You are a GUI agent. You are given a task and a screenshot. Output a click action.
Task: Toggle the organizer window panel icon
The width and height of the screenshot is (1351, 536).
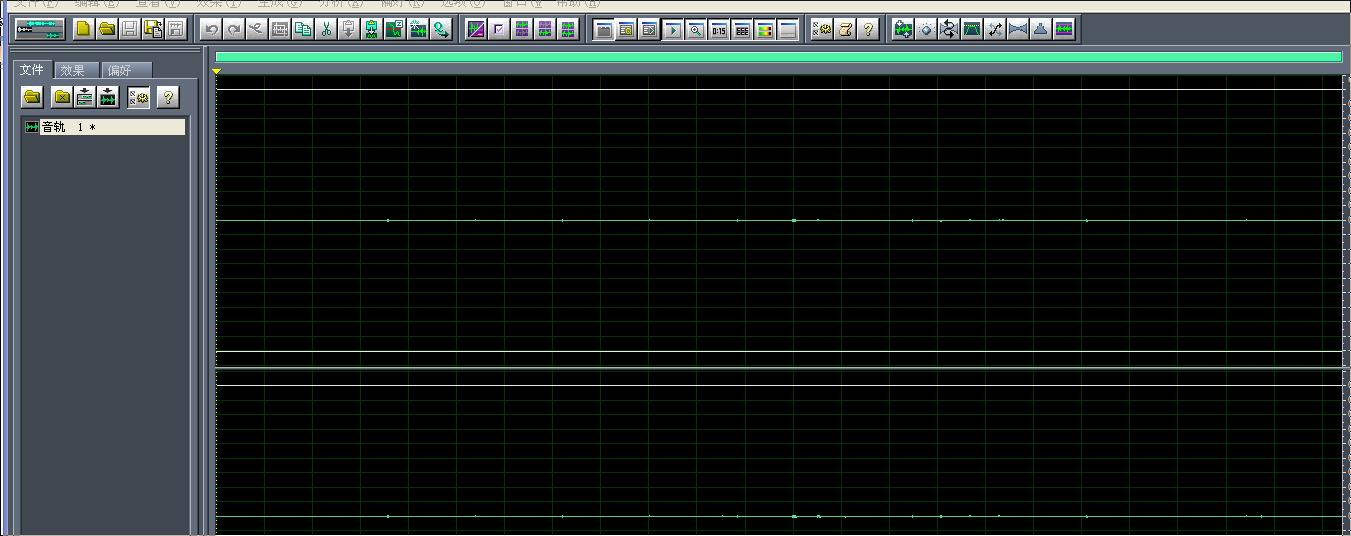tap(603, 29)
